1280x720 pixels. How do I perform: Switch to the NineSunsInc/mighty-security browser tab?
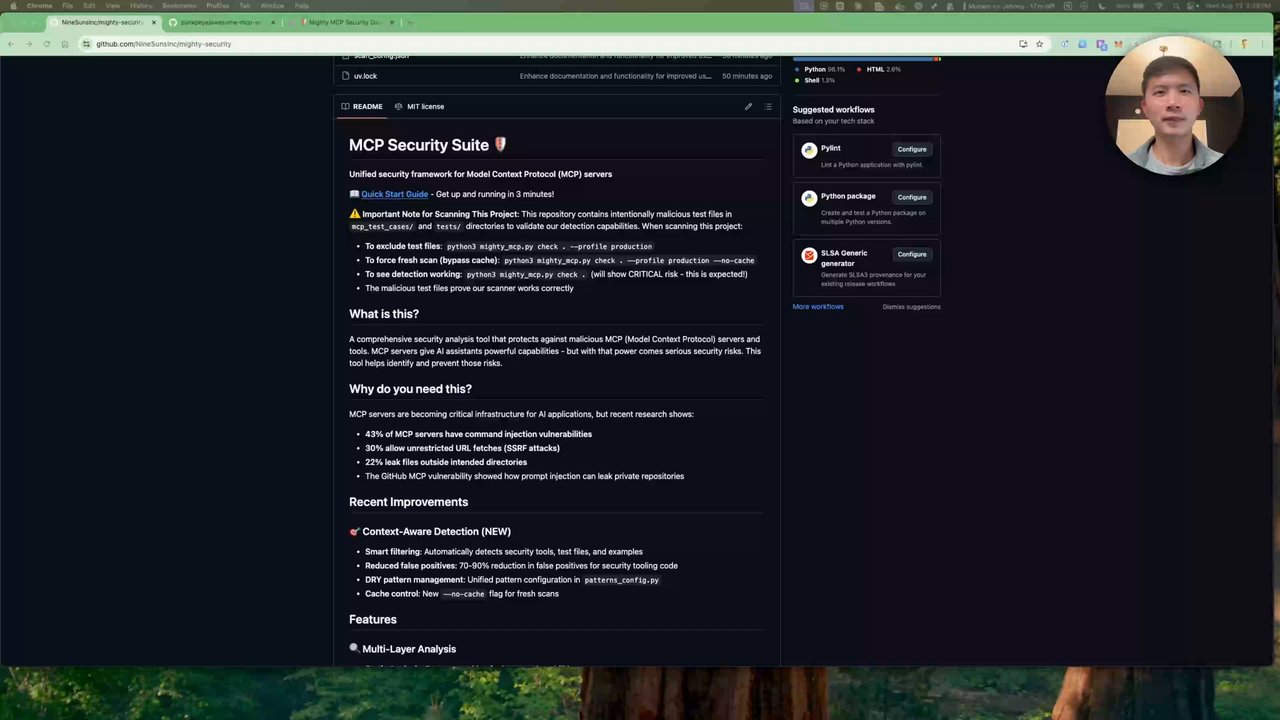102,22
